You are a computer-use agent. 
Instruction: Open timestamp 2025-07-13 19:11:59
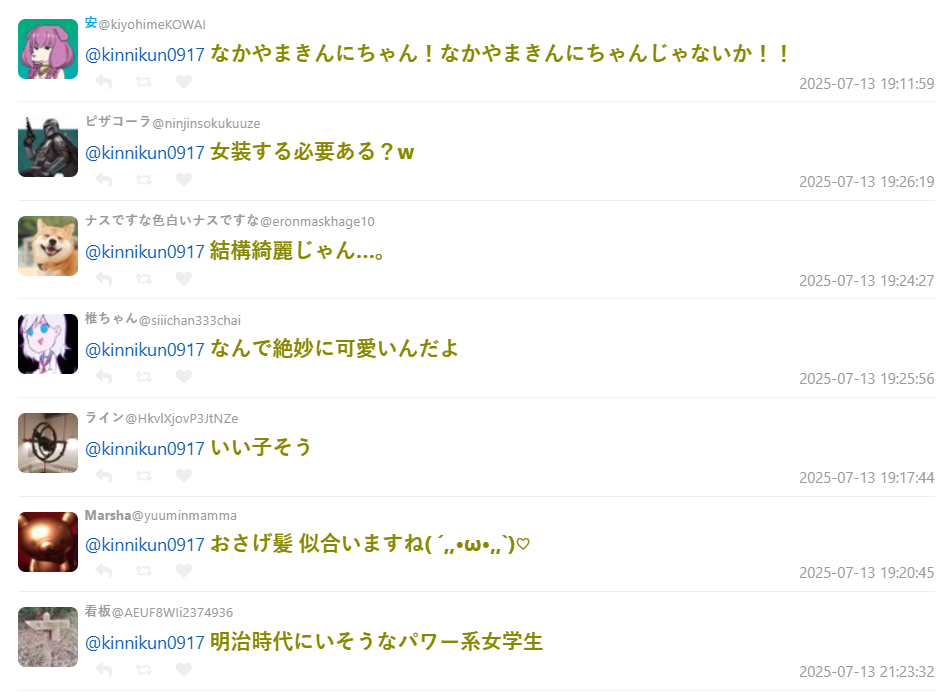pyautogui.click(x=866, y=84)
